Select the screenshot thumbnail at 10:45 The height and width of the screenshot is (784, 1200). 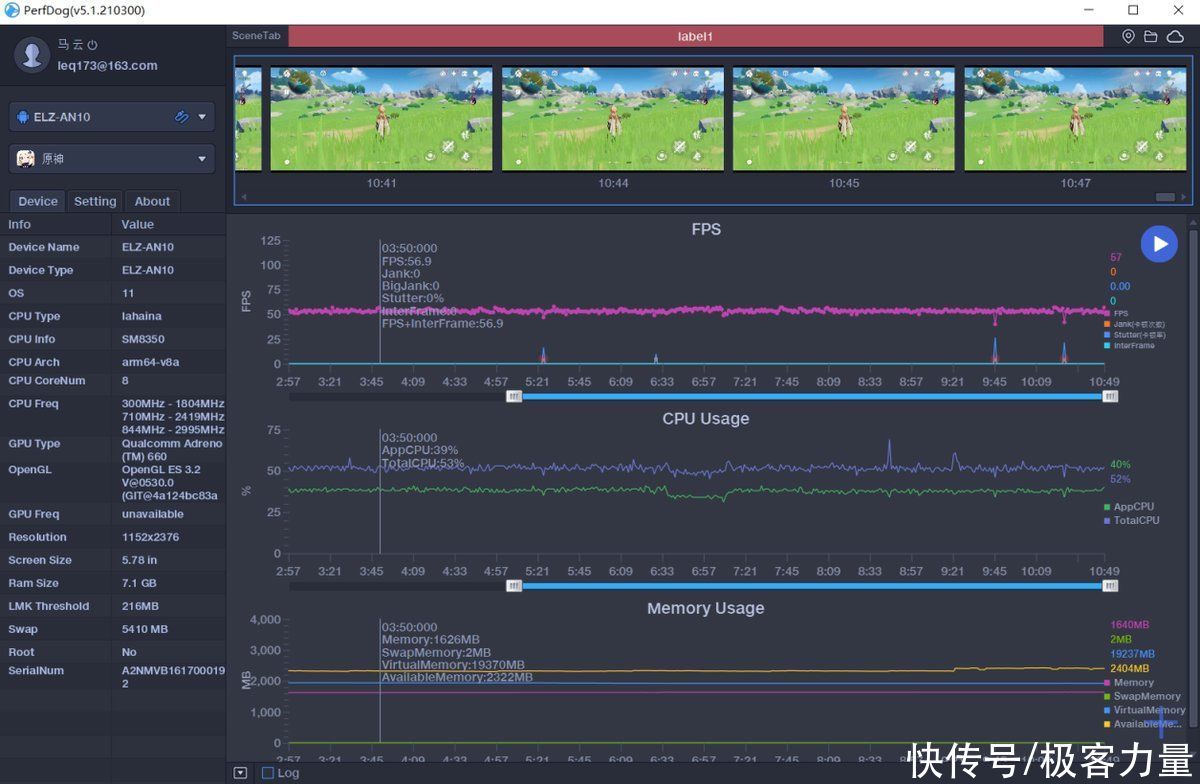844,119
